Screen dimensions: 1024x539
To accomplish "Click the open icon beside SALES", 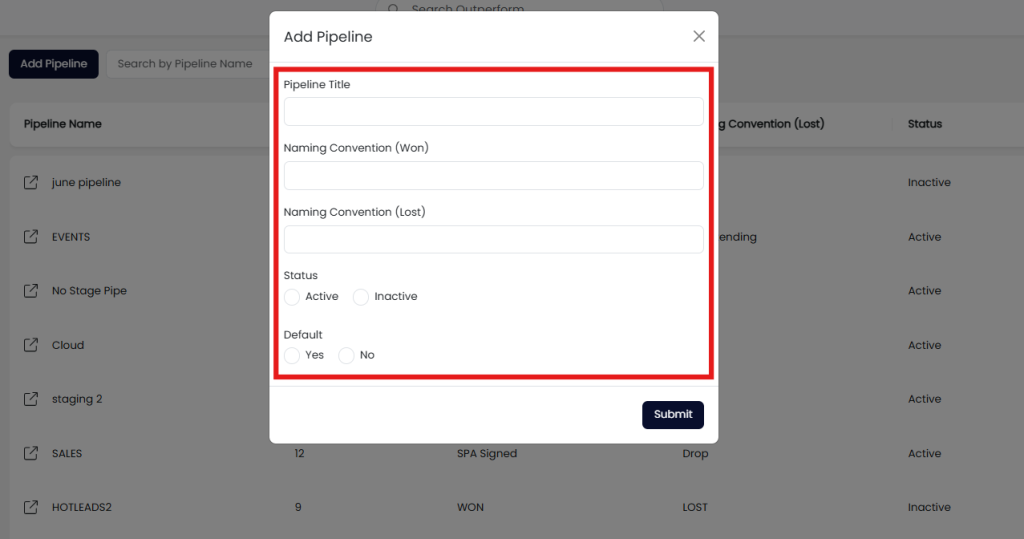I will pyautogui.click(x=31, y=453).
